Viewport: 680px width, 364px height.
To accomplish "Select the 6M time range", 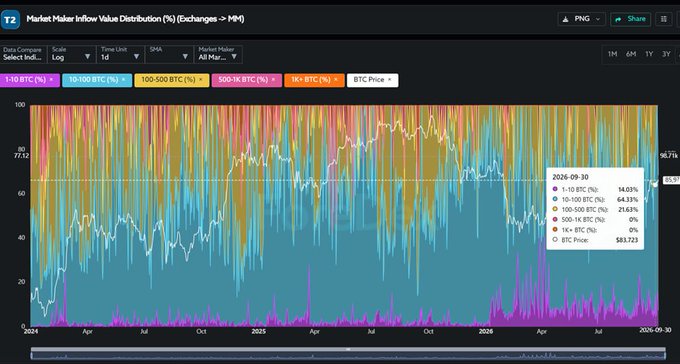I will coord(631,54).
